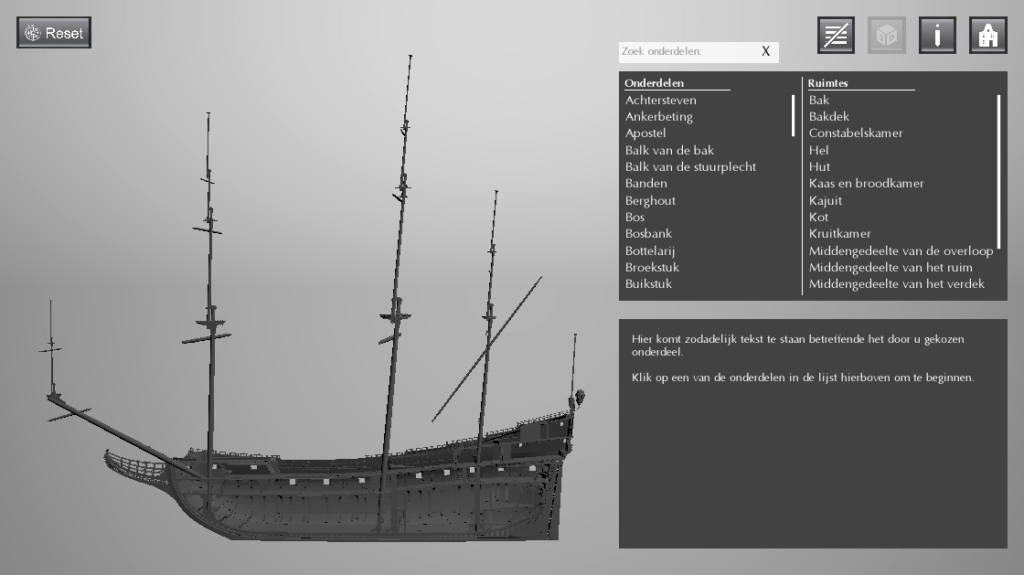Select Kajuit in the Ruimtes list
The image size is (1024, 575).
(827, 201)
